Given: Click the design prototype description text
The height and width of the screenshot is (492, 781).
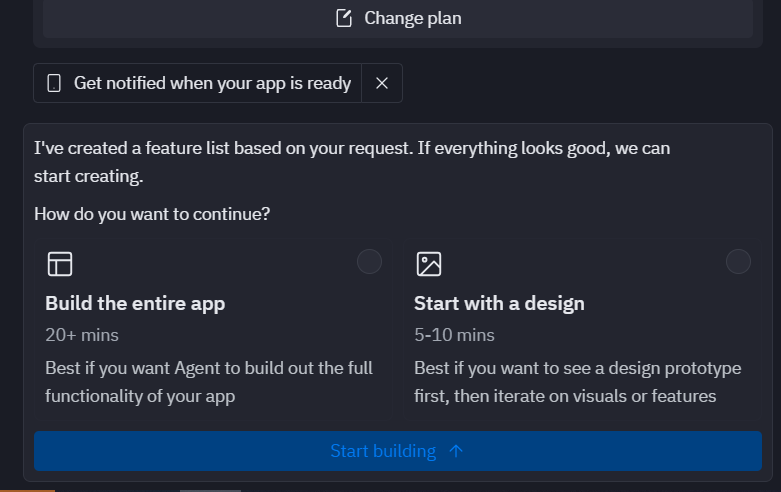Looking at the screenshot, I should click(577, 382).
